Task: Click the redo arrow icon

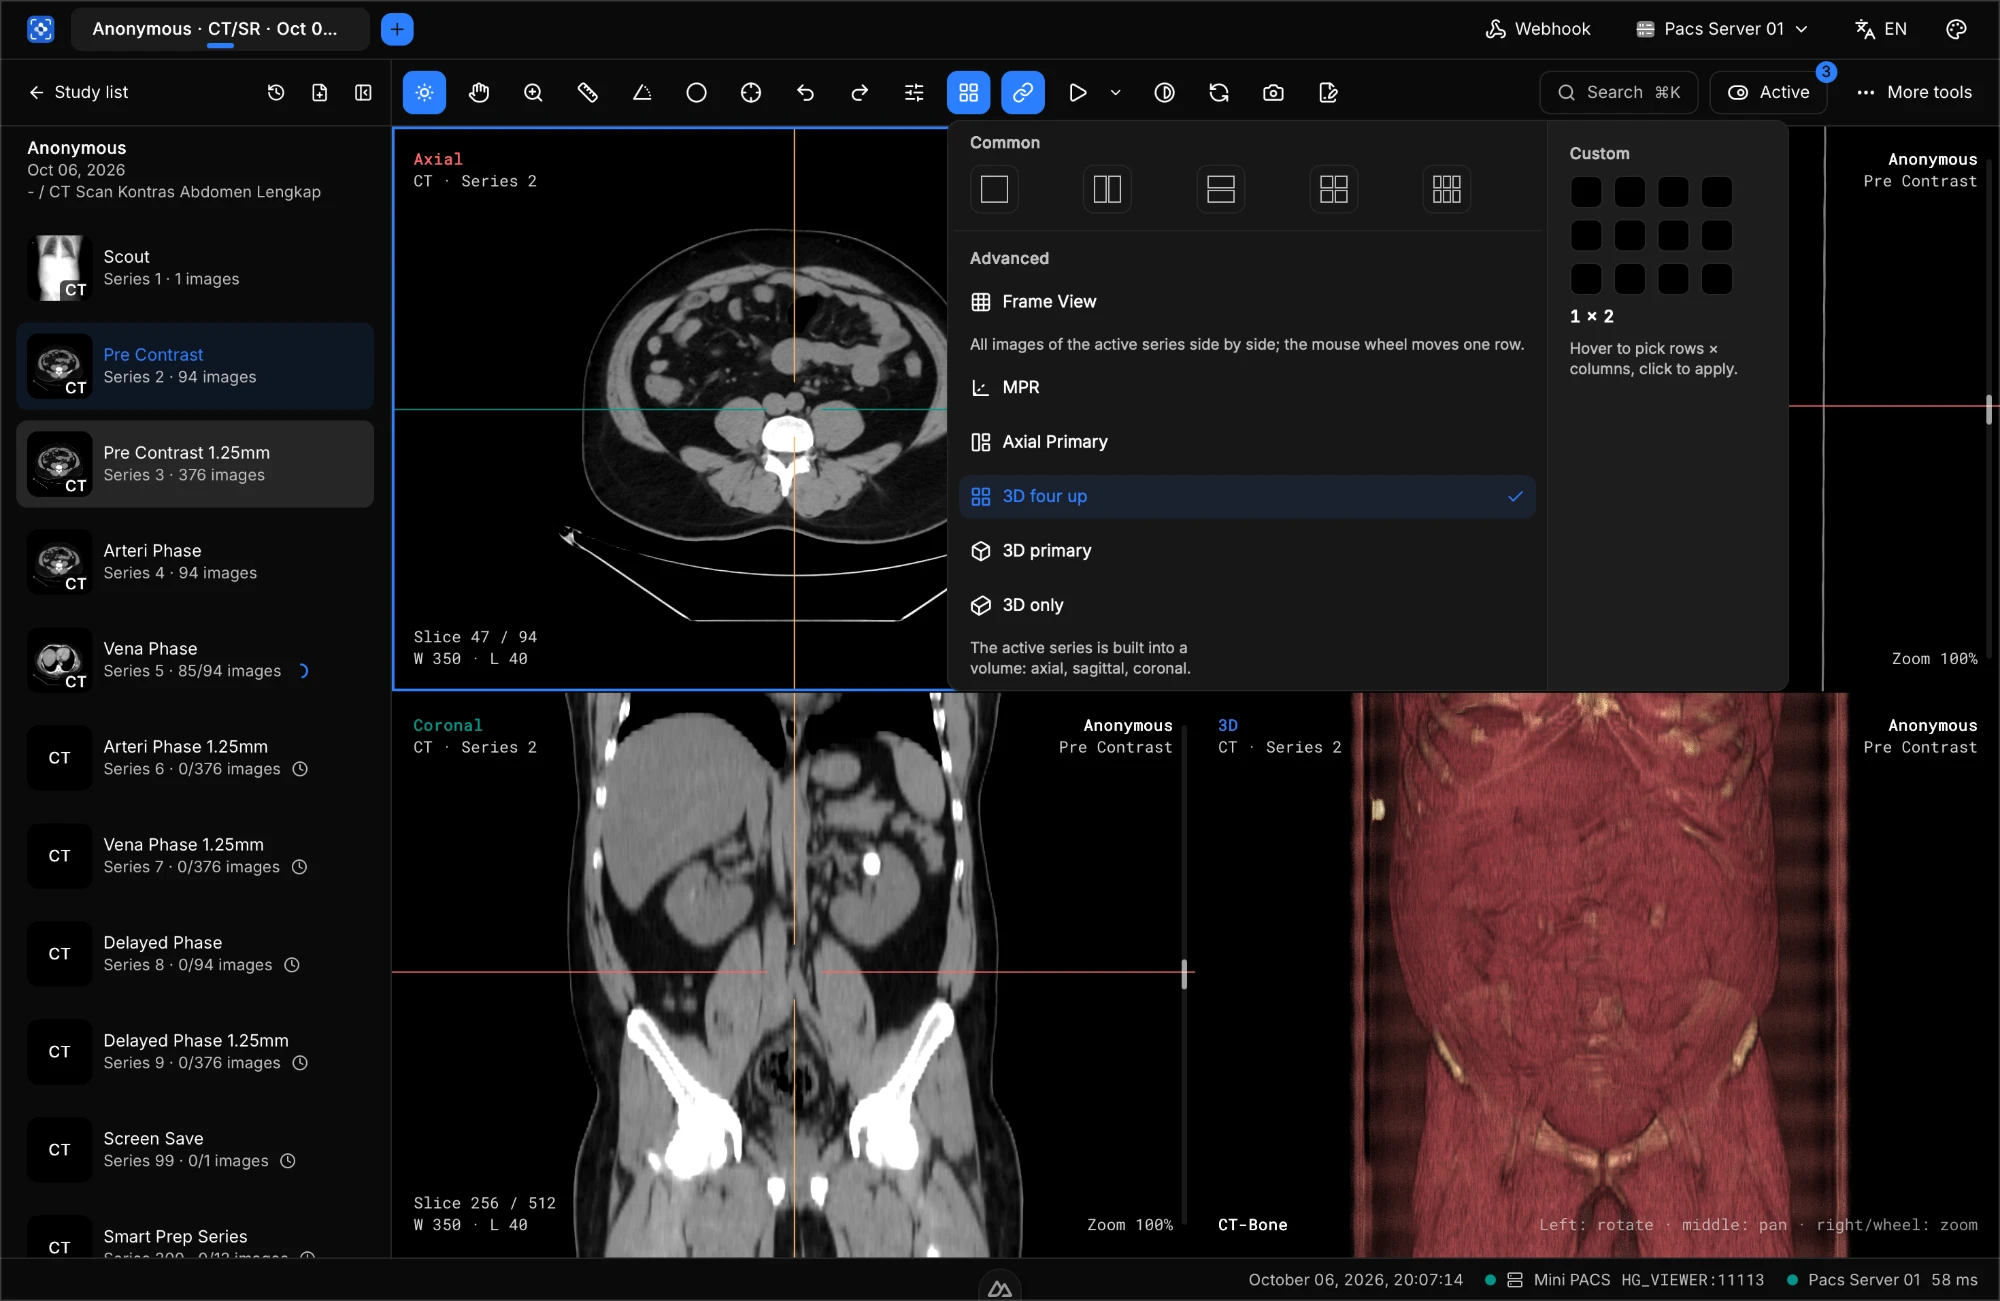Action: click(x=860, y=93)
